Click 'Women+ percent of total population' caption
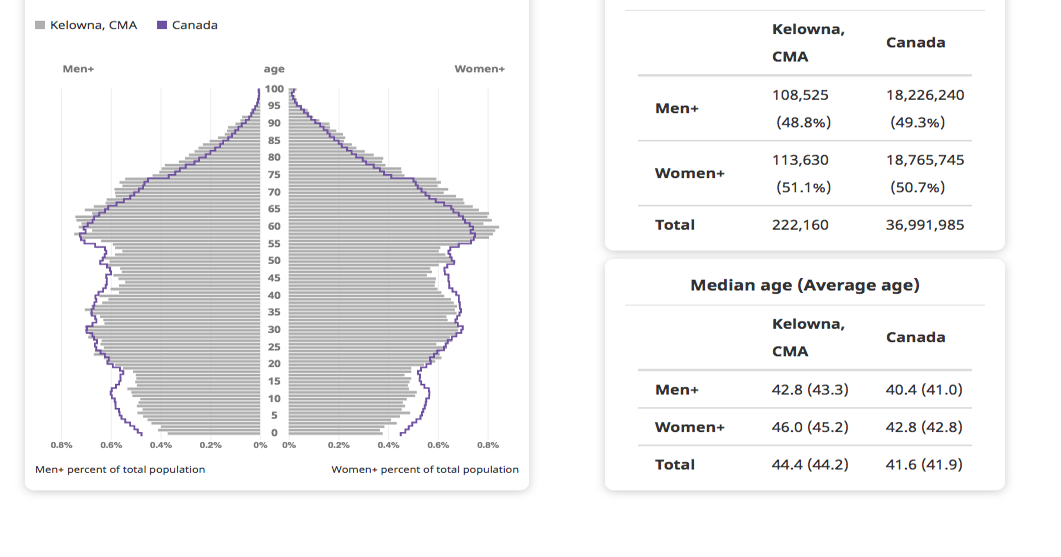1061x557 pixels. coord(425,469)
